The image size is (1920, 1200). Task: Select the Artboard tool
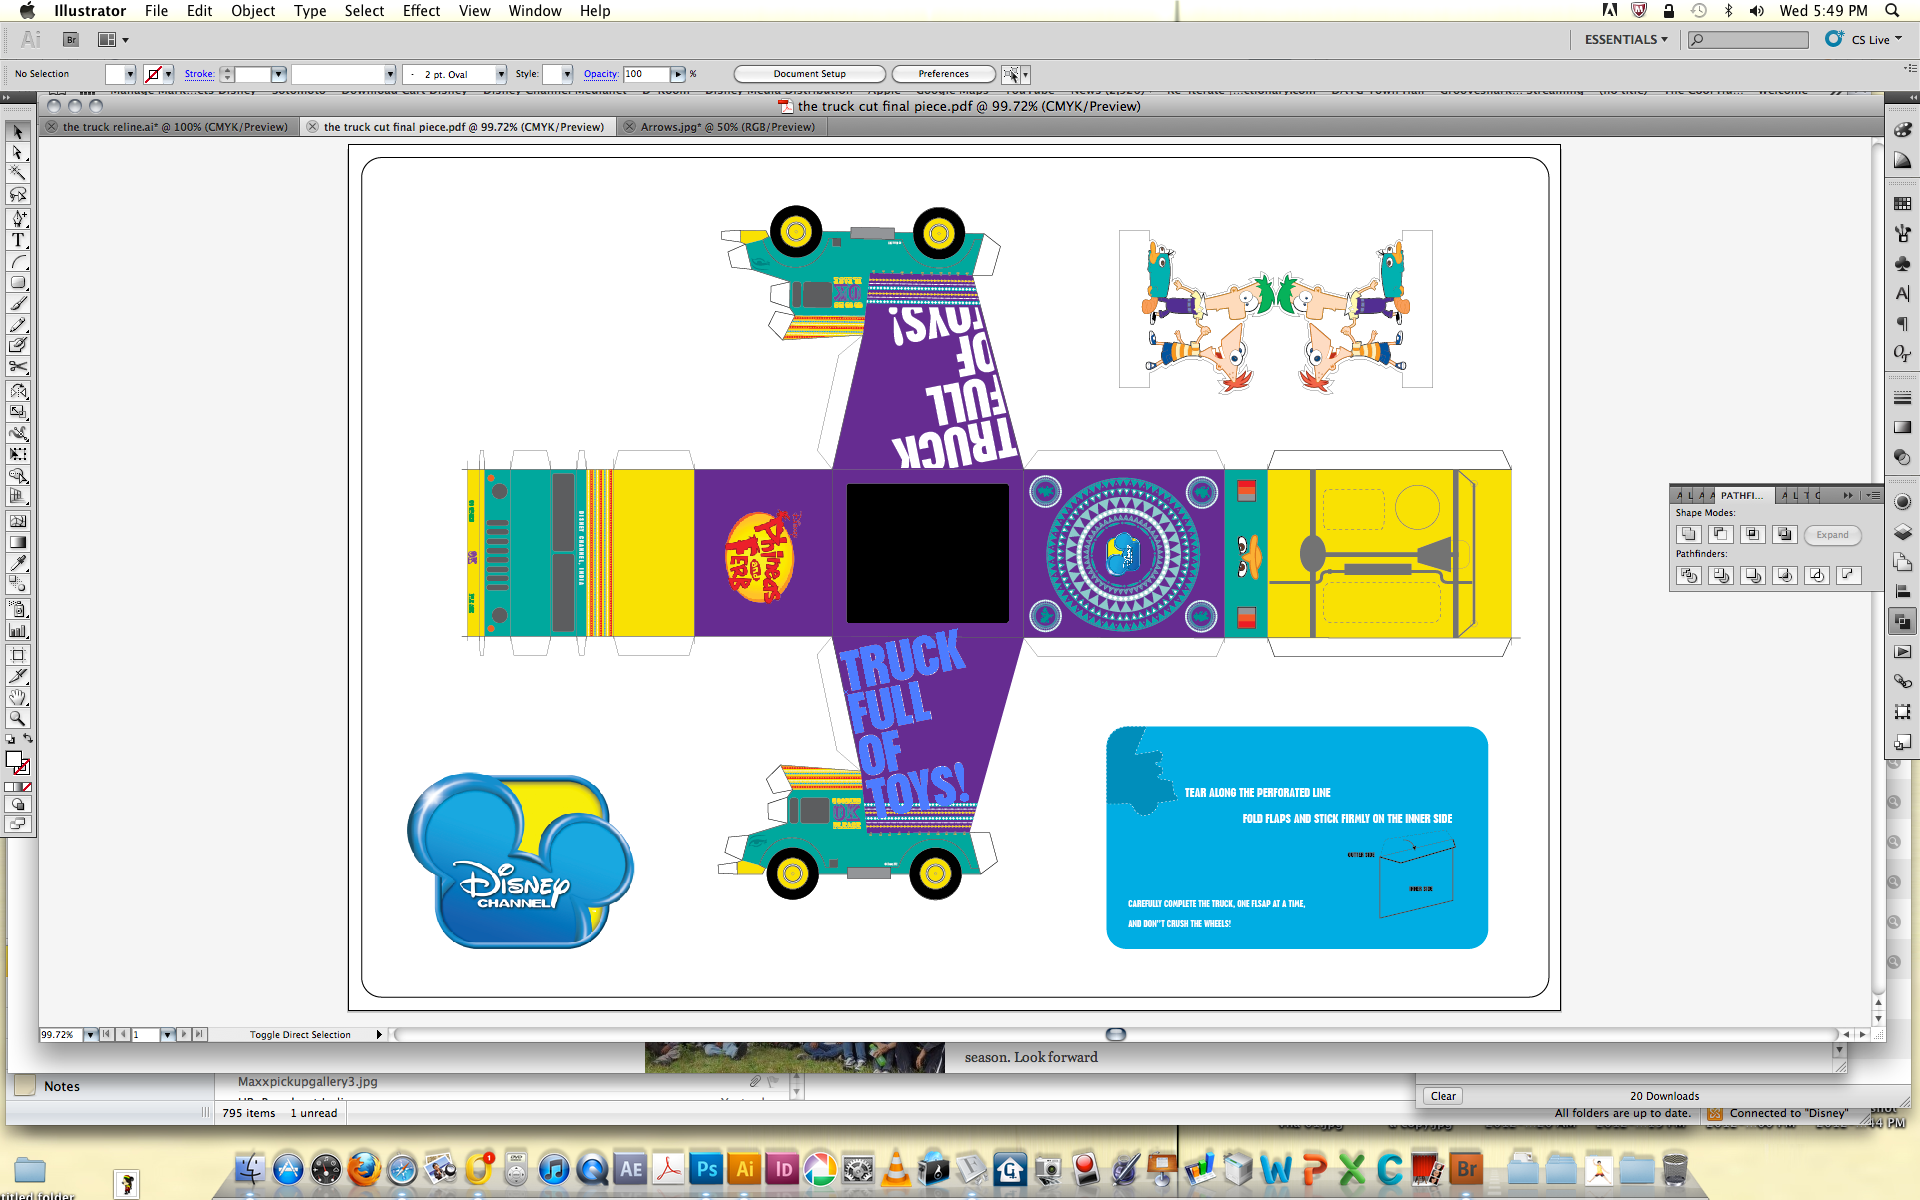point(17,655)
